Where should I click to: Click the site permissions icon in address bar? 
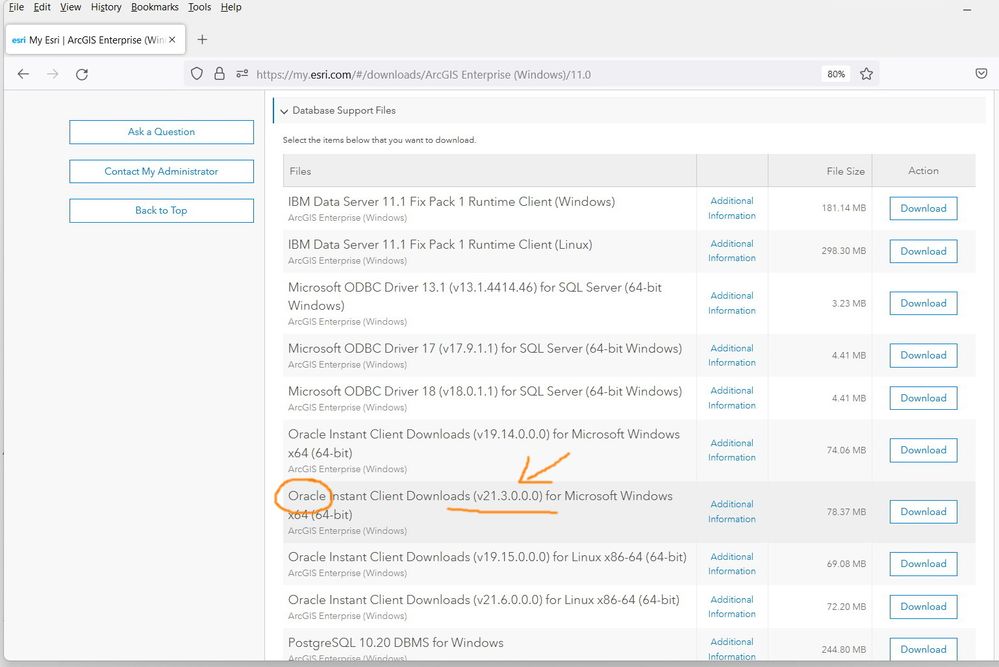[241, 74]
